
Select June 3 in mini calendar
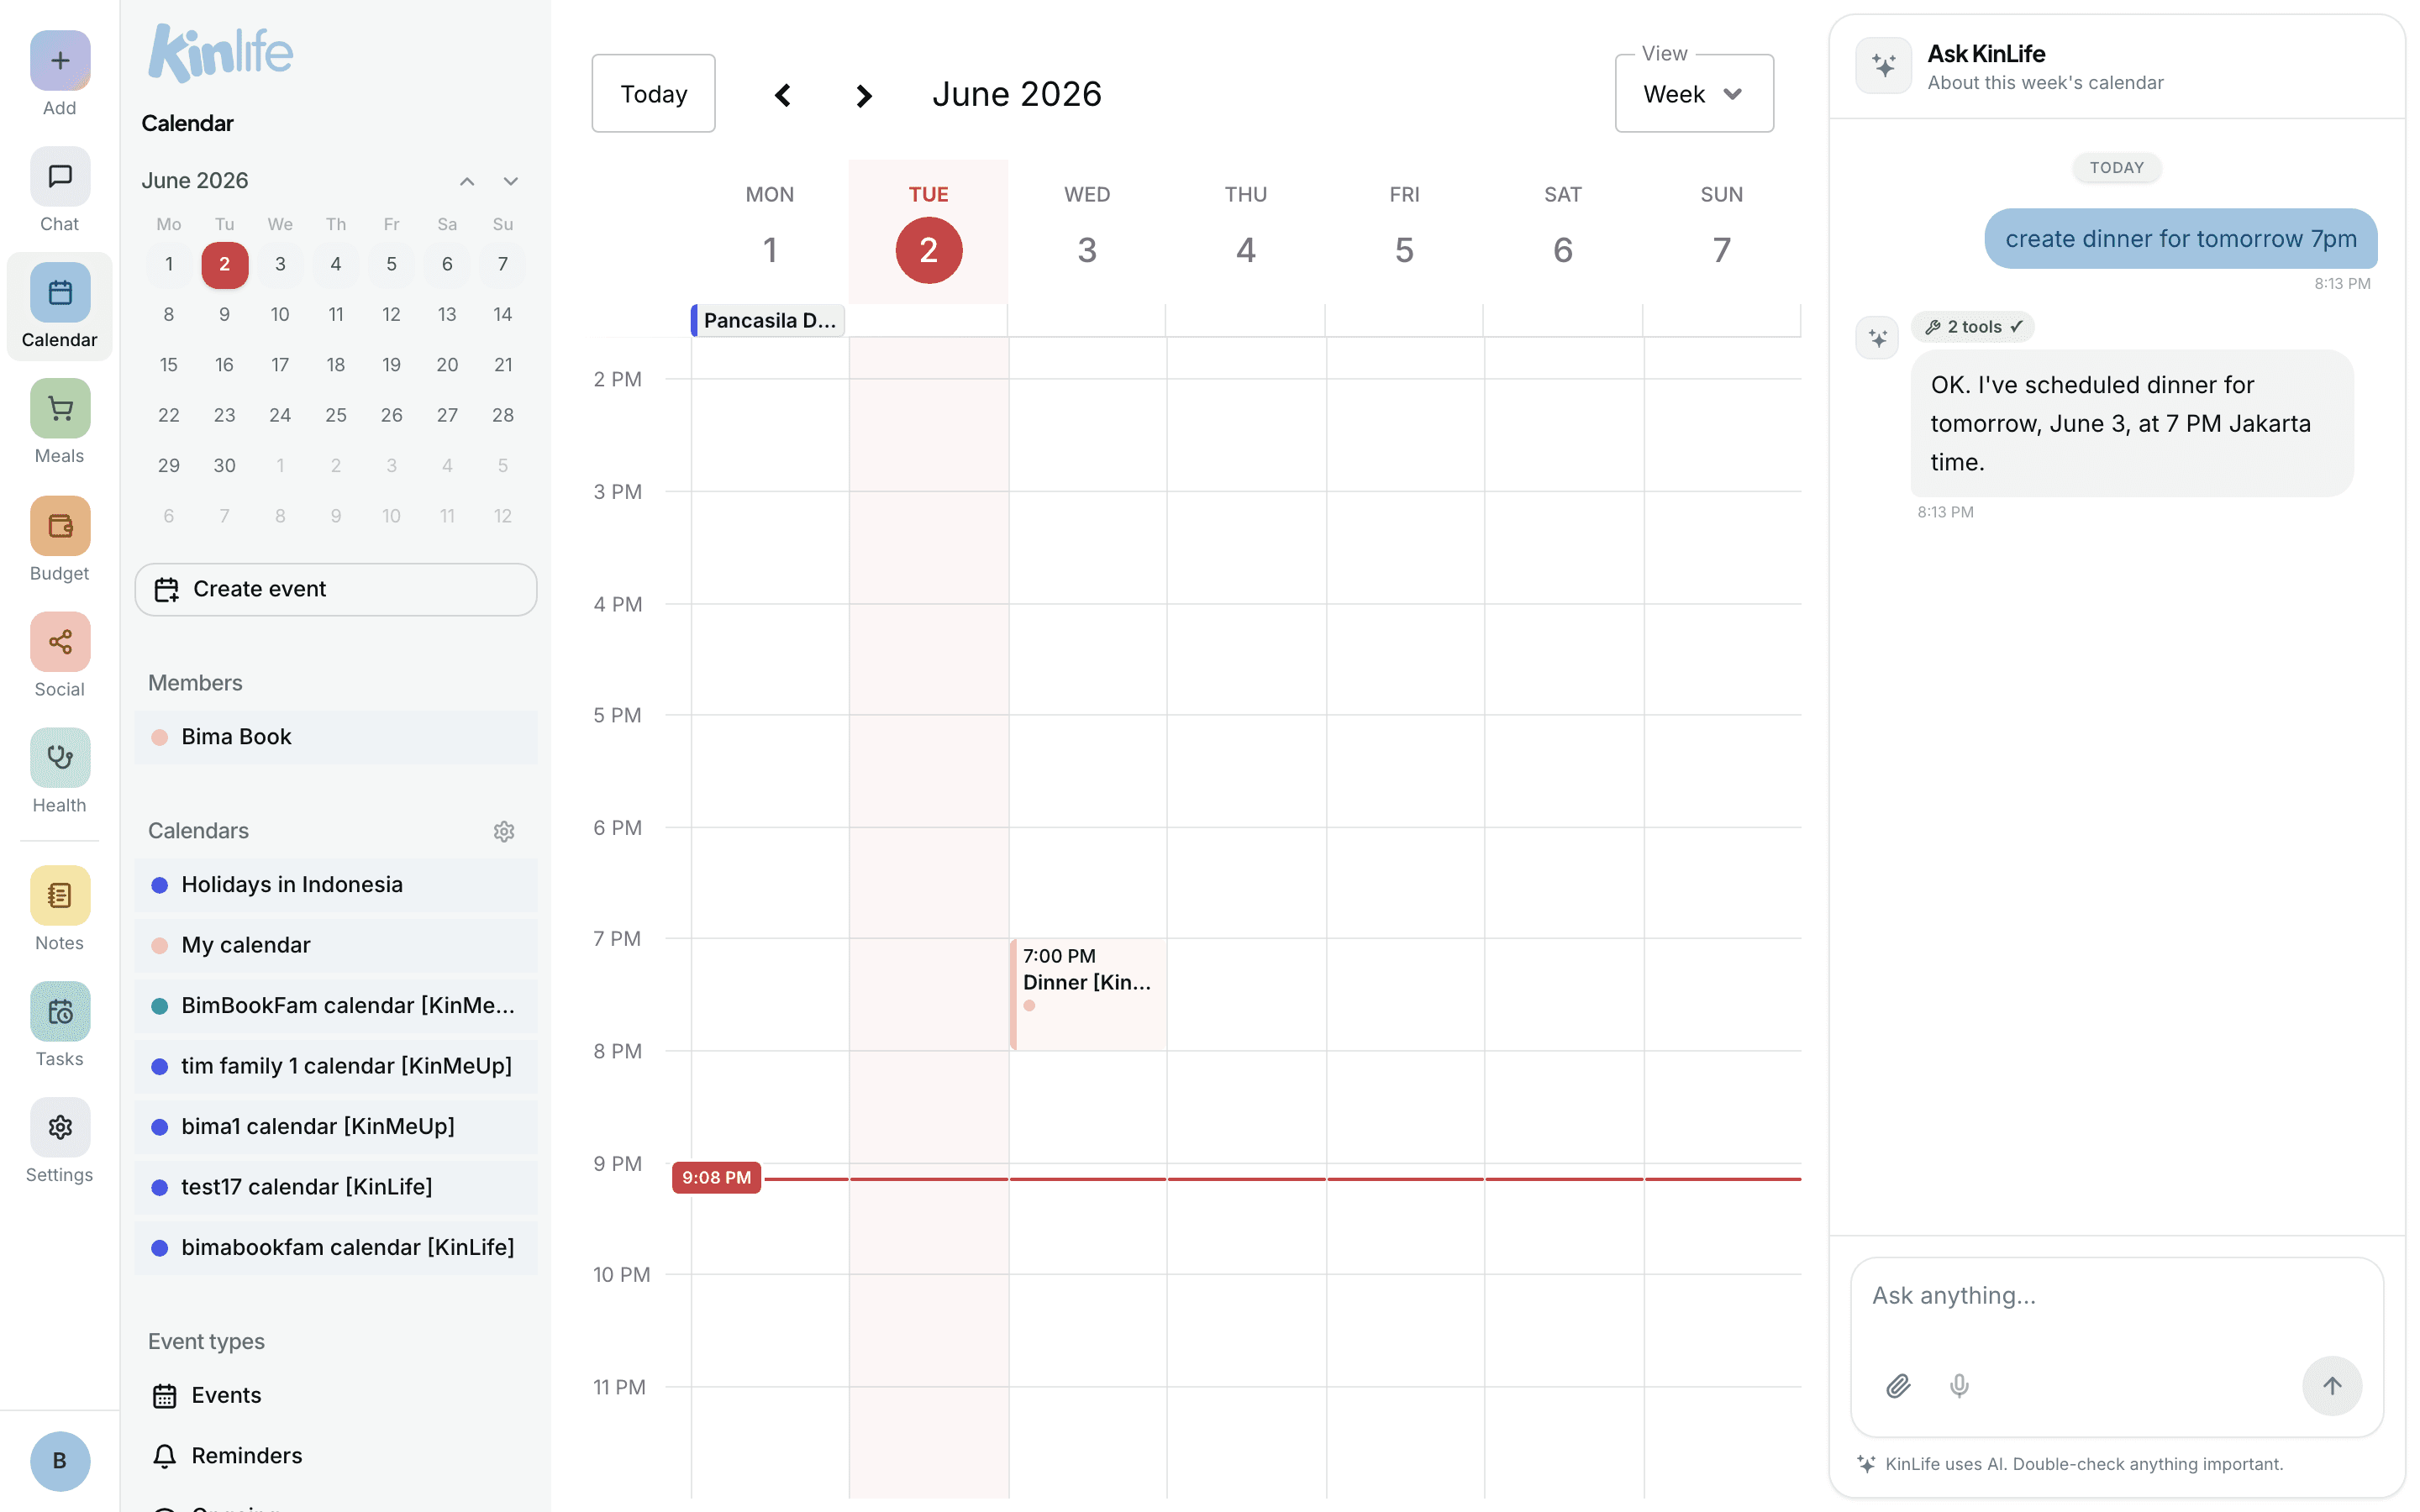280,264
